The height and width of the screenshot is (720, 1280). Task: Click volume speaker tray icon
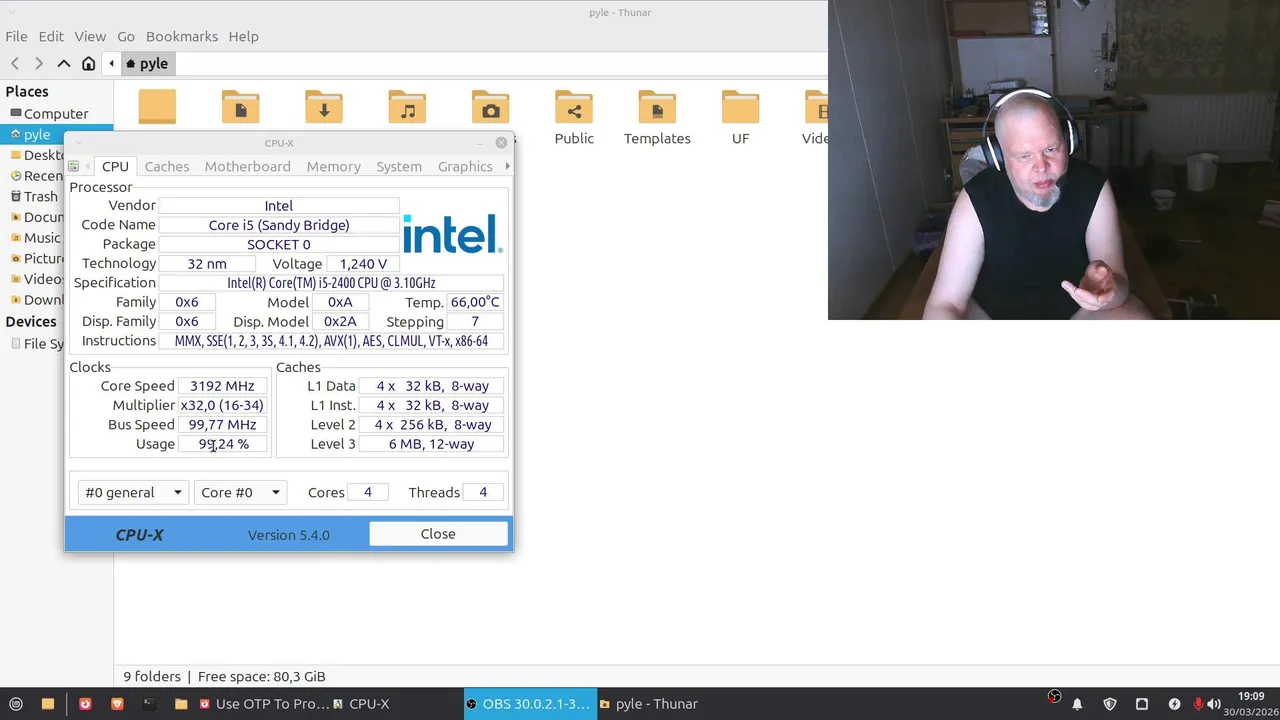1214,704
